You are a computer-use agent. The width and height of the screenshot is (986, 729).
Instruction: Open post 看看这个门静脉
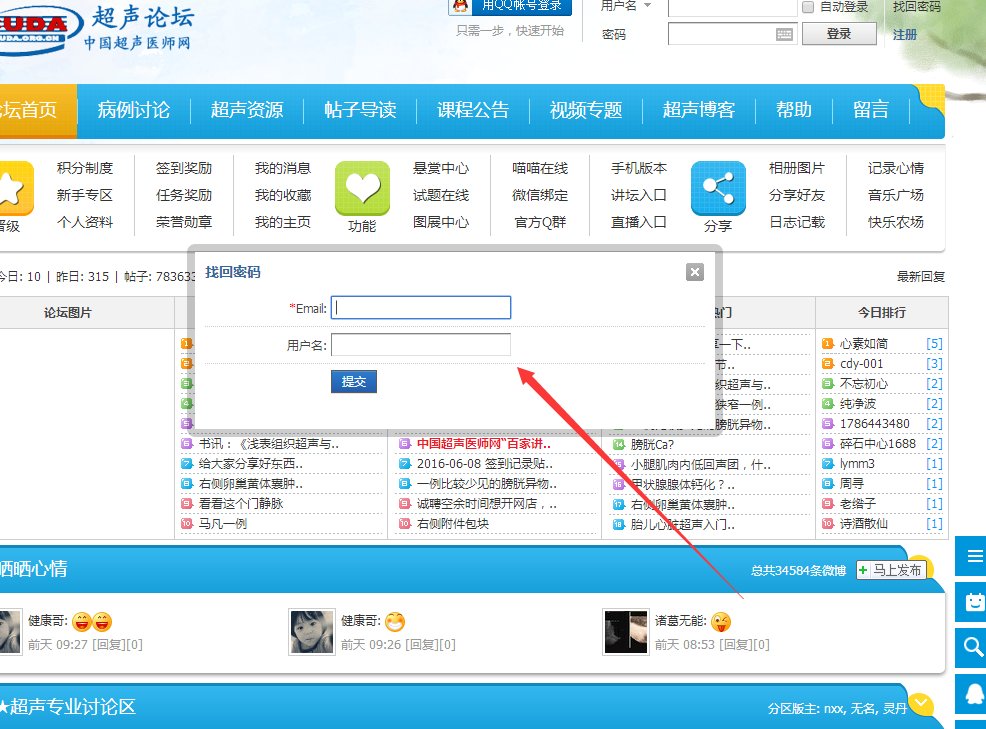(x=241, y=504)
